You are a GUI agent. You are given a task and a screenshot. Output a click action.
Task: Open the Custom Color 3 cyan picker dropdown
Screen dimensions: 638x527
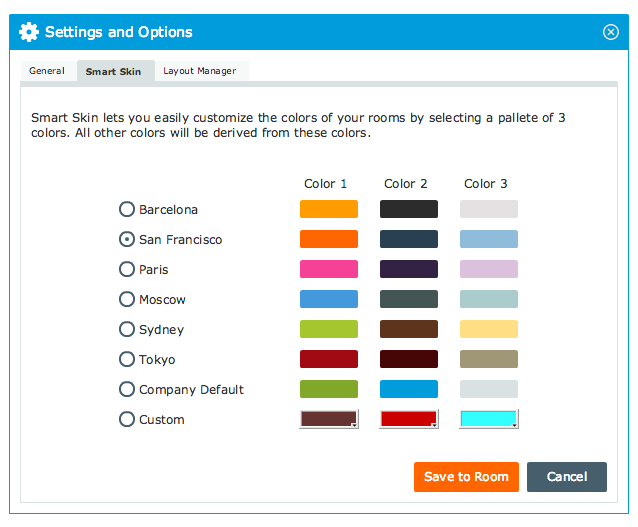pos(489,419)
